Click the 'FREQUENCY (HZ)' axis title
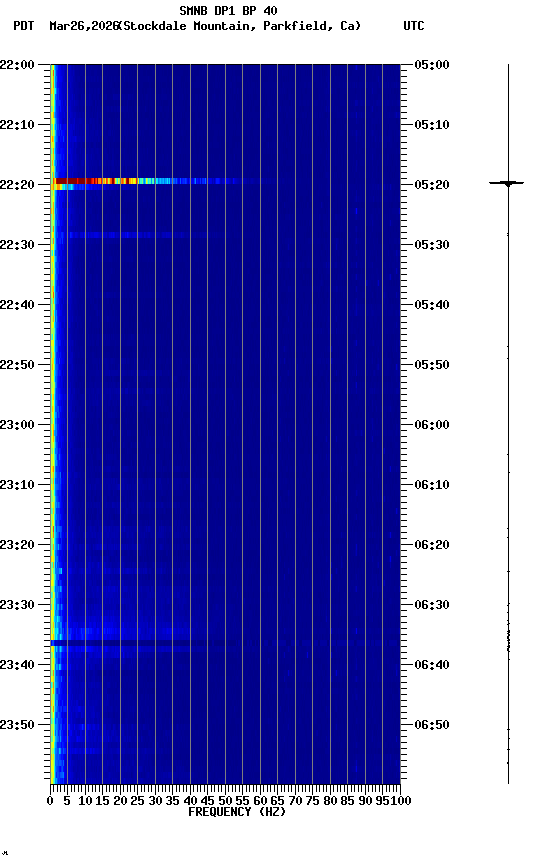This screenshot has height=864, width=552. point(237,812)
